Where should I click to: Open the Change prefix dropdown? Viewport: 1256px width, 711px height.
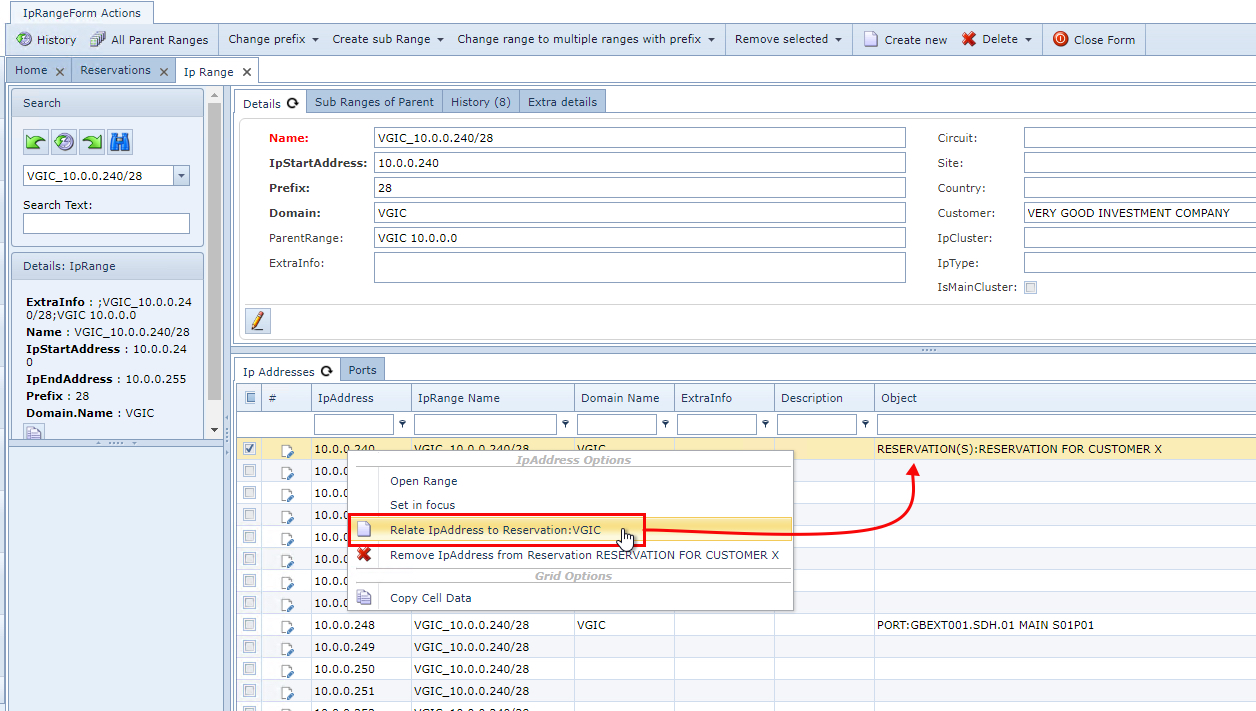273,40
